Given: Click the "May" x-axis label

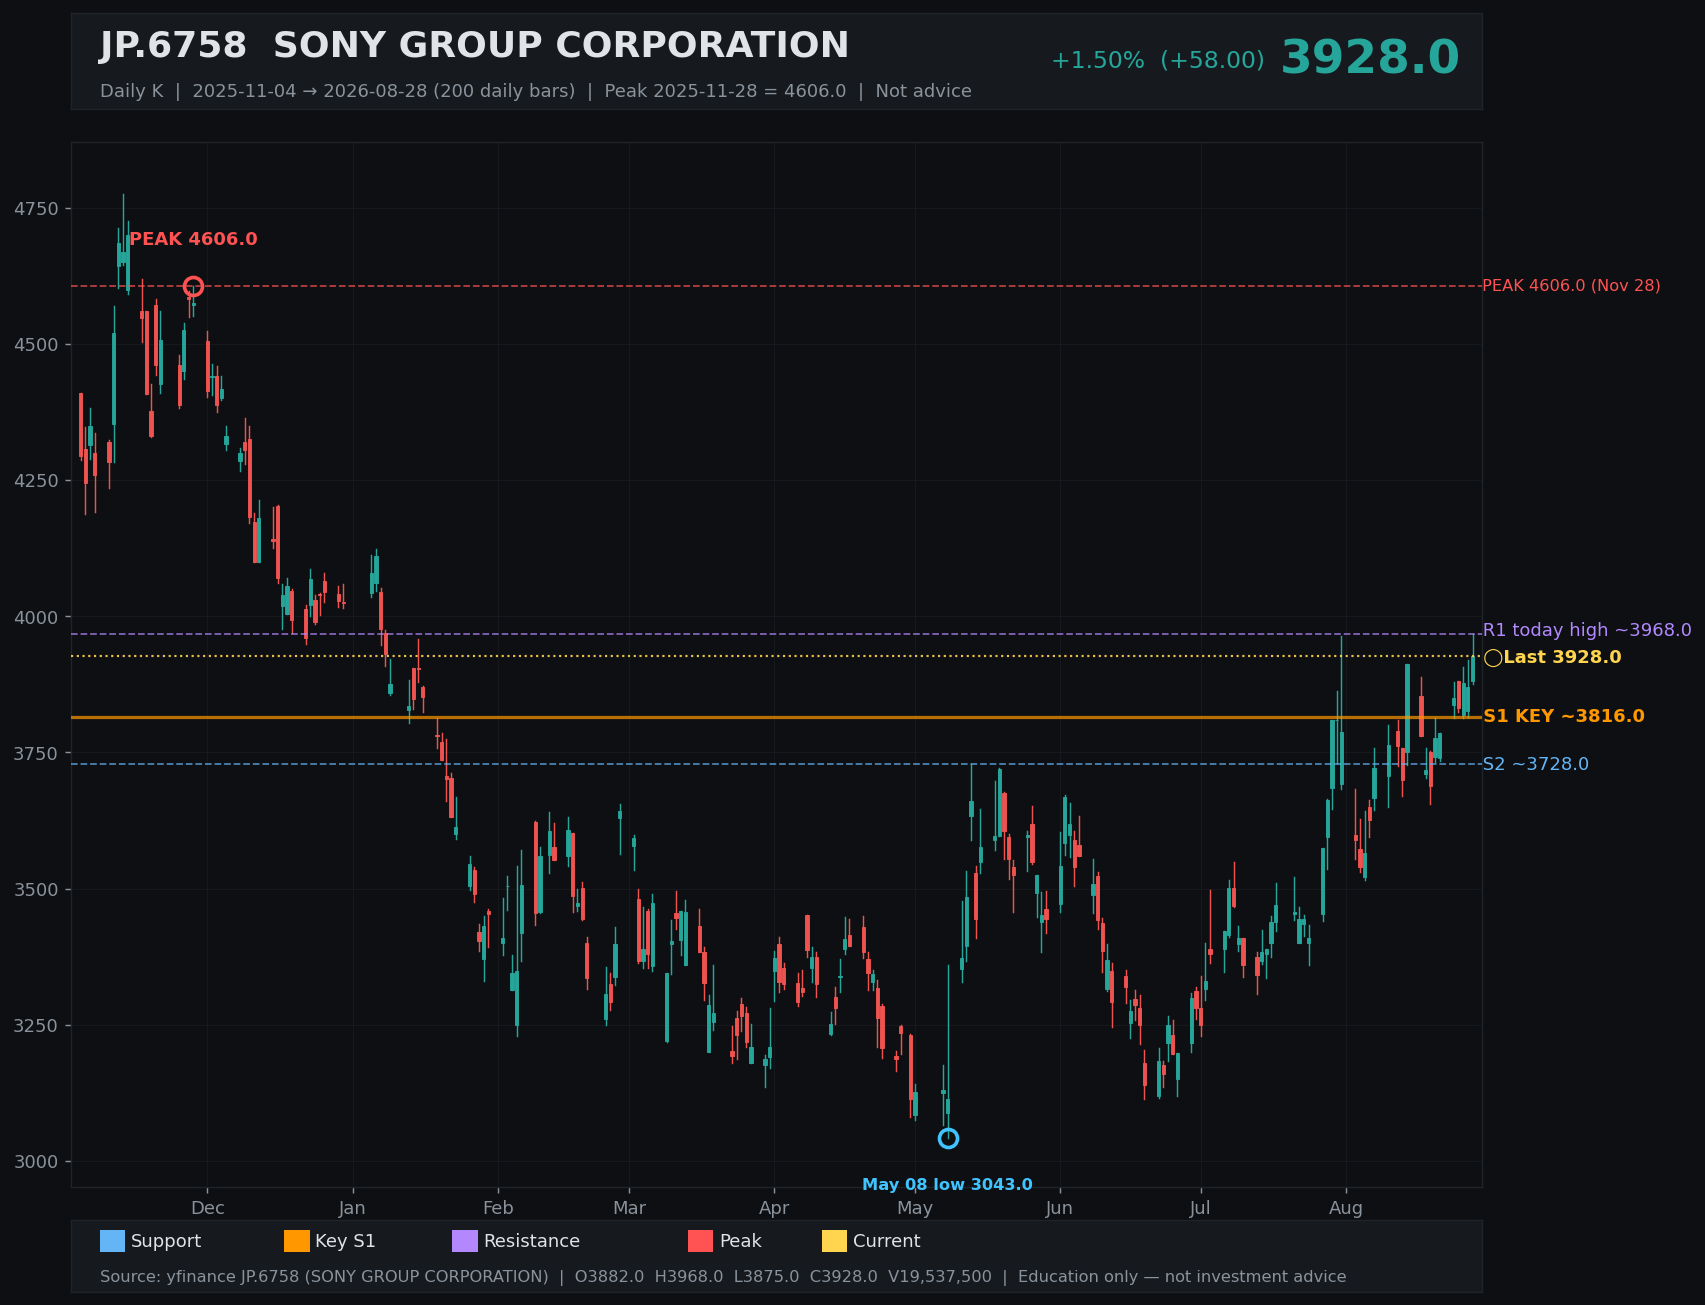Looking at the screenshot, I should click(915, 1208).
